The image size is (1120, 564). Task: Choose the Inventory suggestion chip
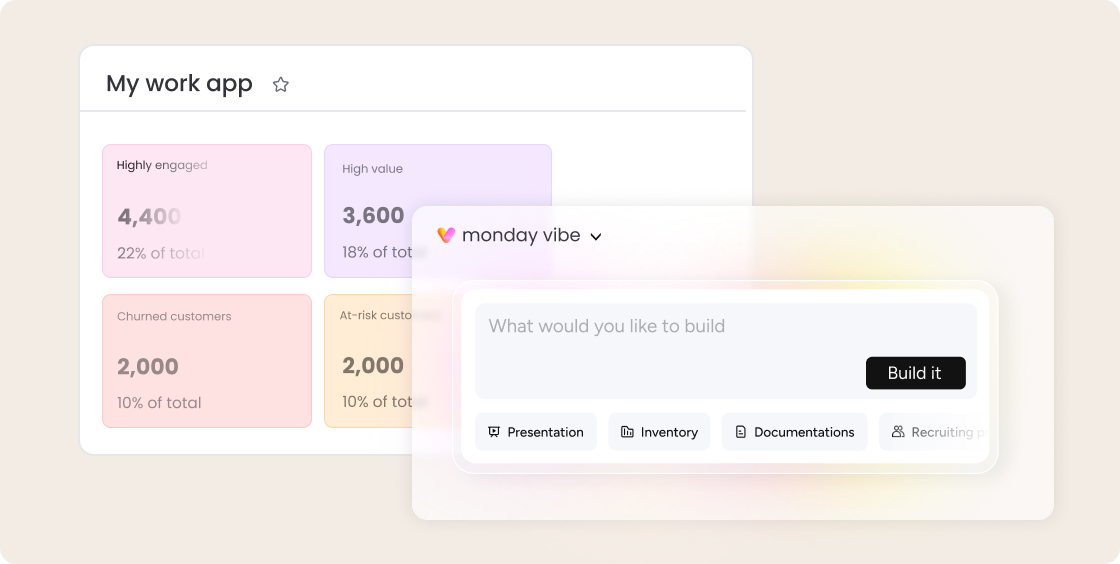660,432
